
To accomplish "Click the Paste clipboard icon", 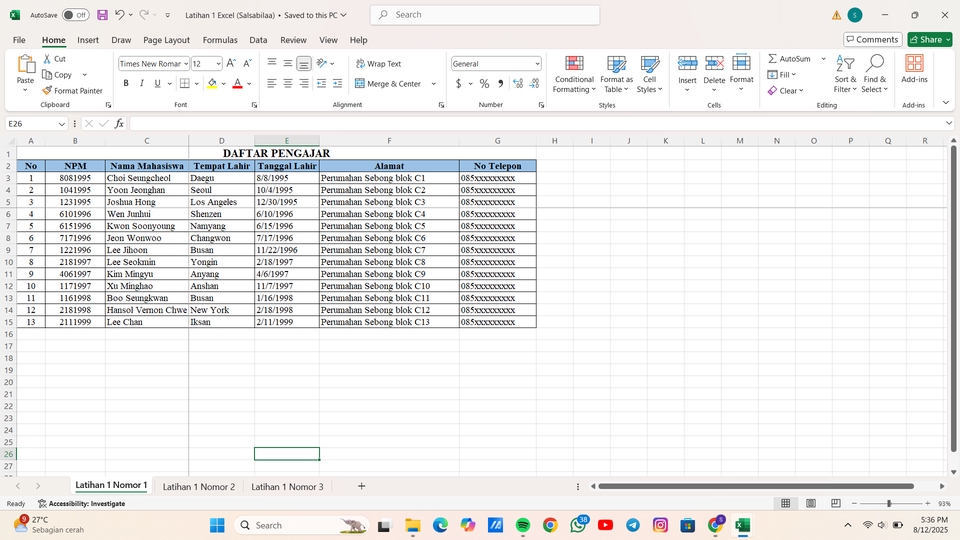I will pyautogui.click(x=25, y=64).
